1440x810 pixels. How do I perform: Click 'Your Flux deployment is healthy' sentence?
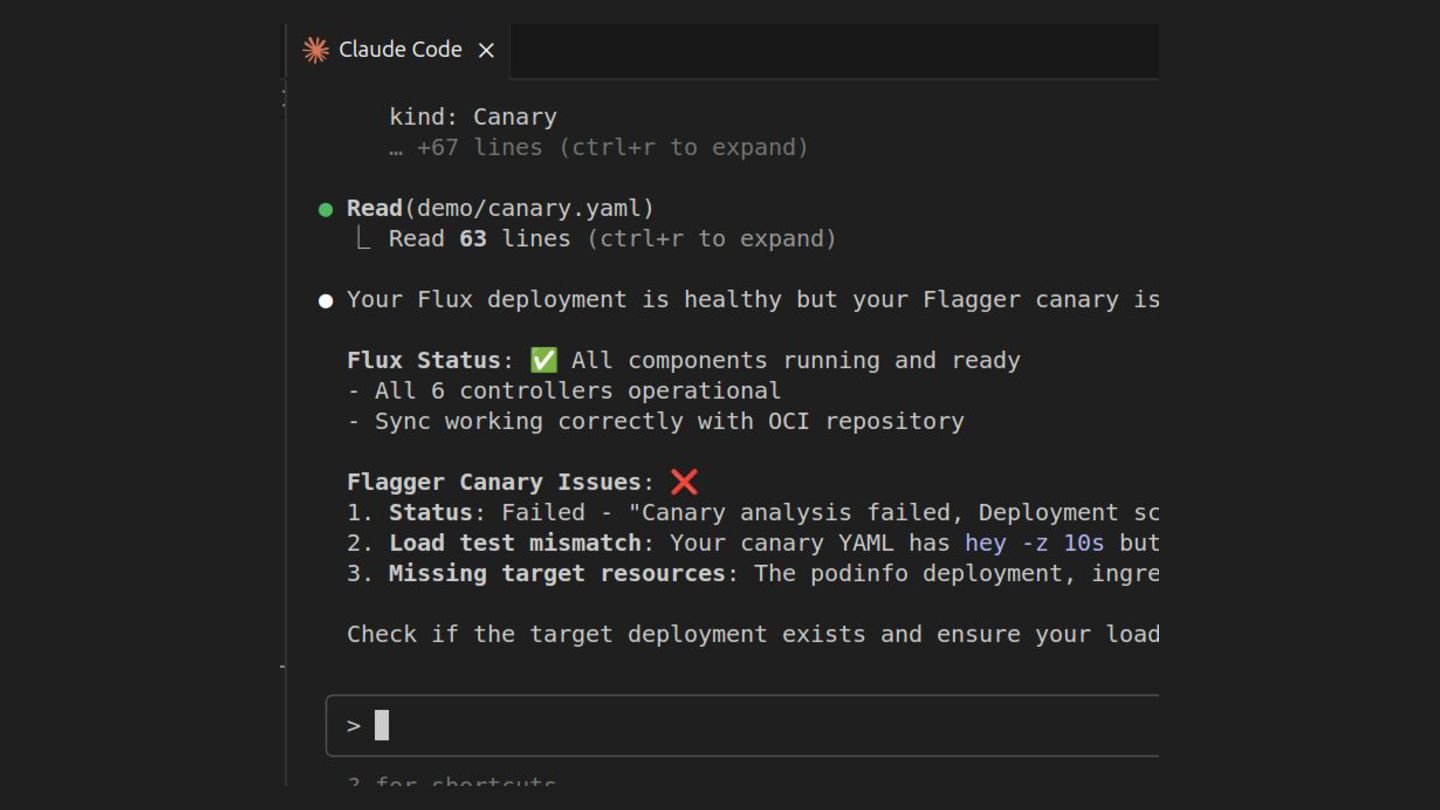(753, 300)
